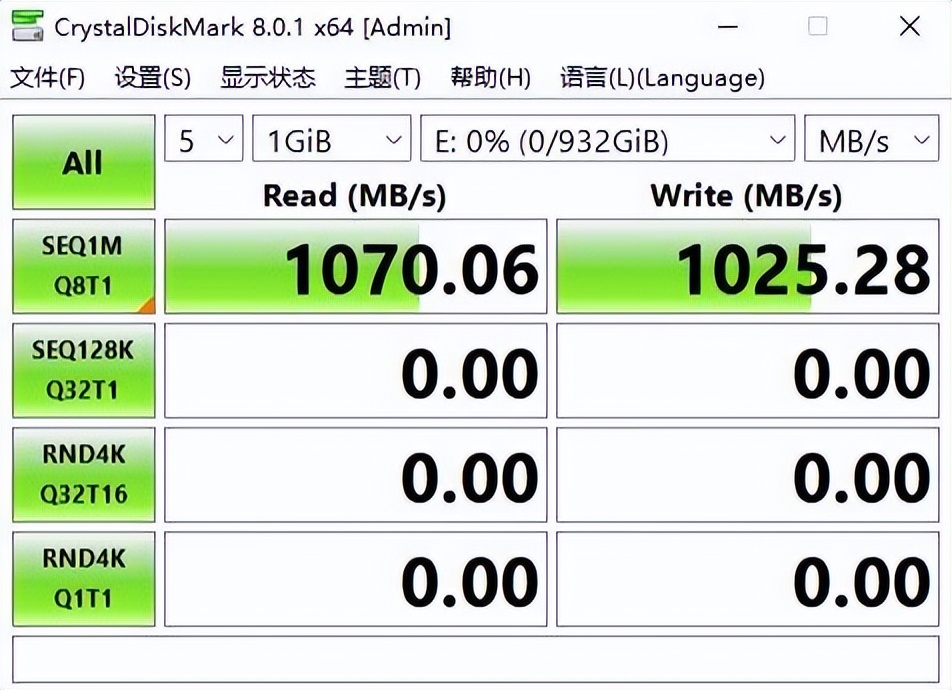The height and width of the screenshot is (690, 952).
Task: Open the 语言(L)(Language) menu
Action: coord(660,77)
